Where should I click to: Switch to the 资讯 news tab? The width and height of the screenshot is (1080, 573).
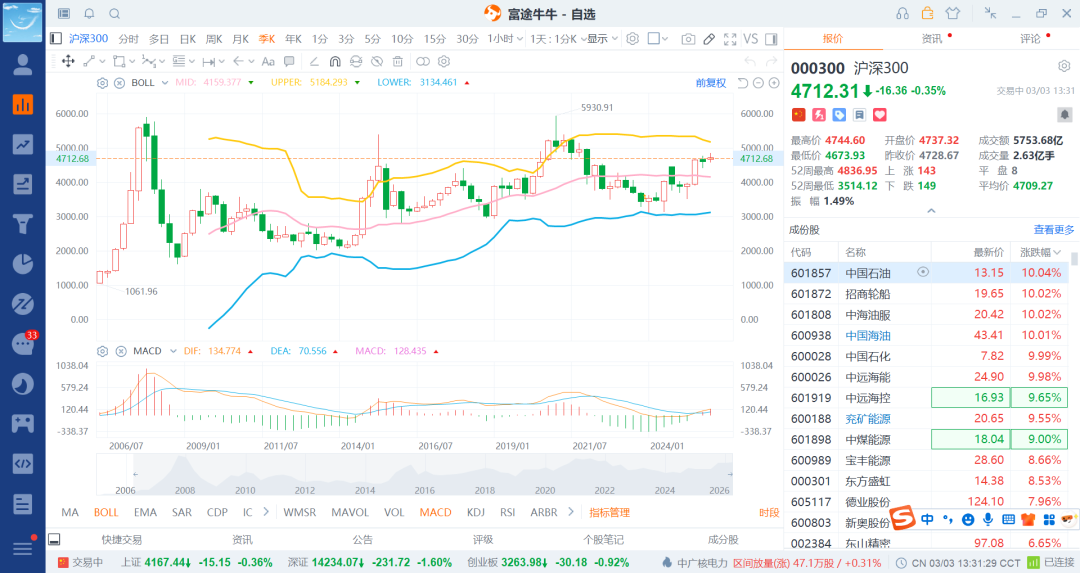tap(932, 39)
